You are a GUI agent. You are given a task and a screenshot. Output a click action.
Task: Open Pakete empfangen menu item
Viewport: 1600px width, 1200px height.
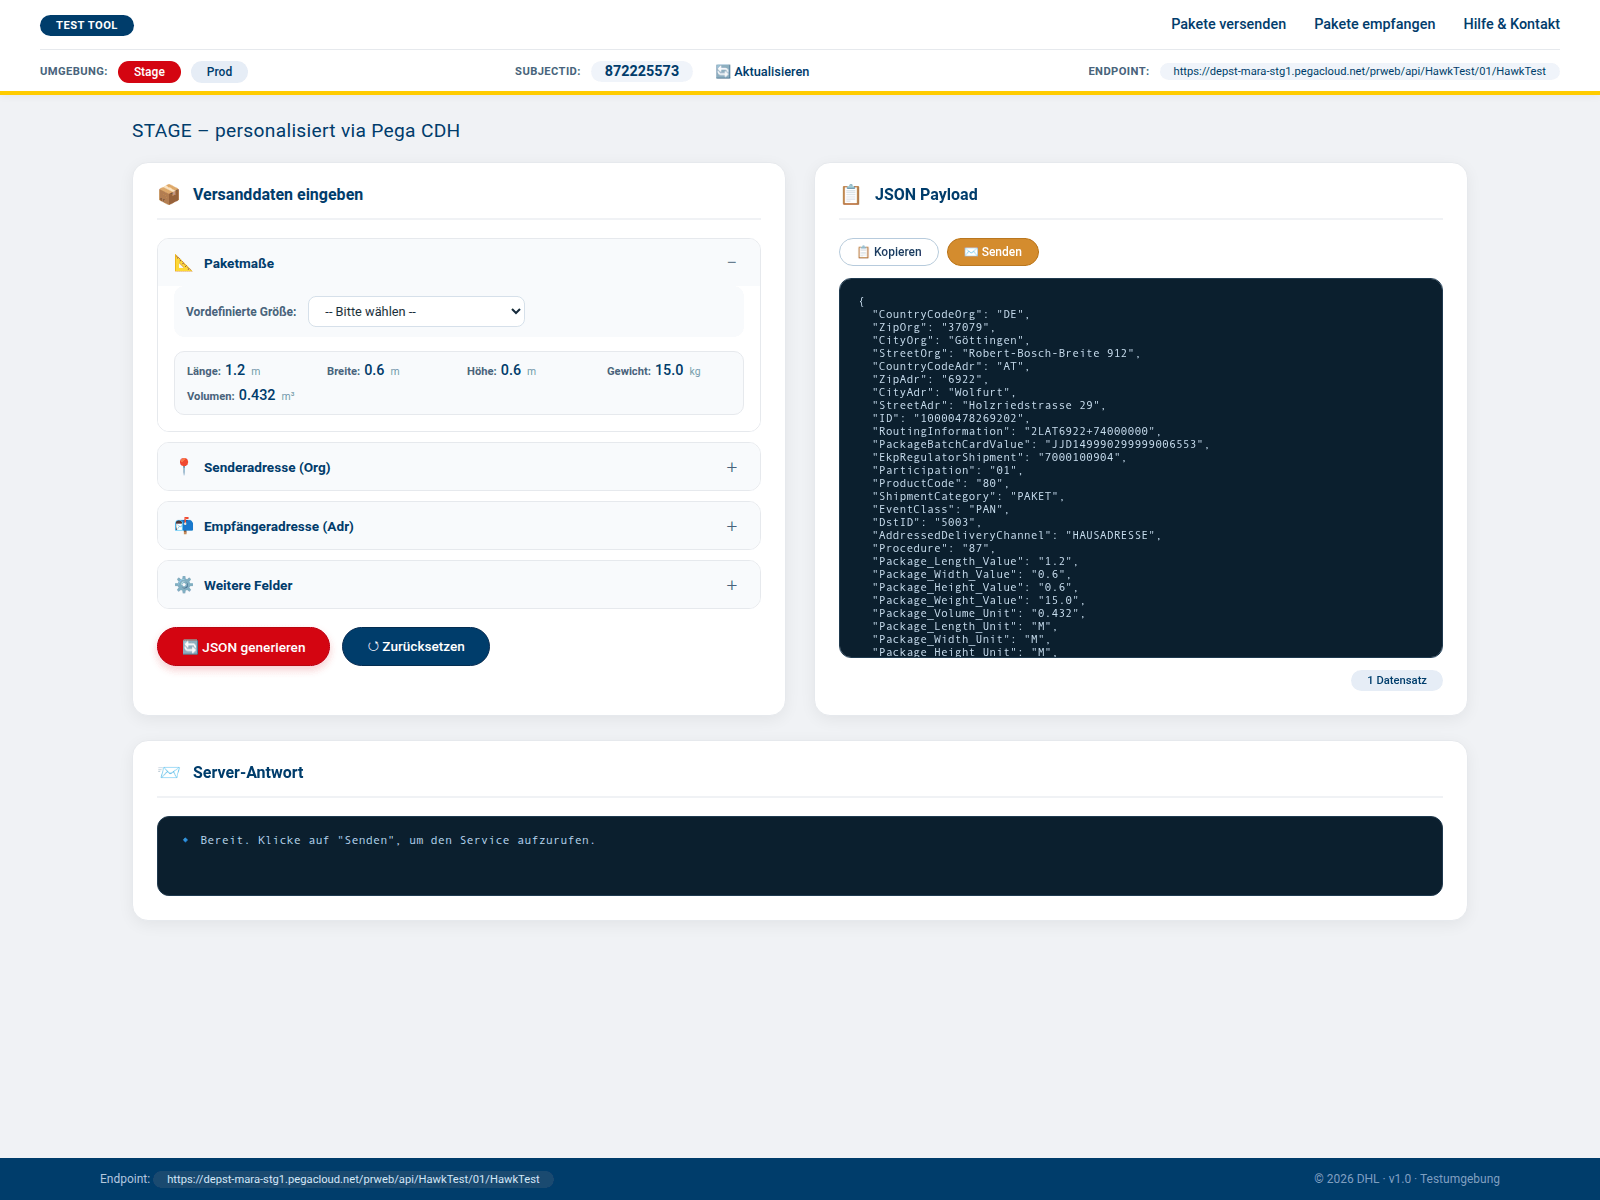point(1375,24)
